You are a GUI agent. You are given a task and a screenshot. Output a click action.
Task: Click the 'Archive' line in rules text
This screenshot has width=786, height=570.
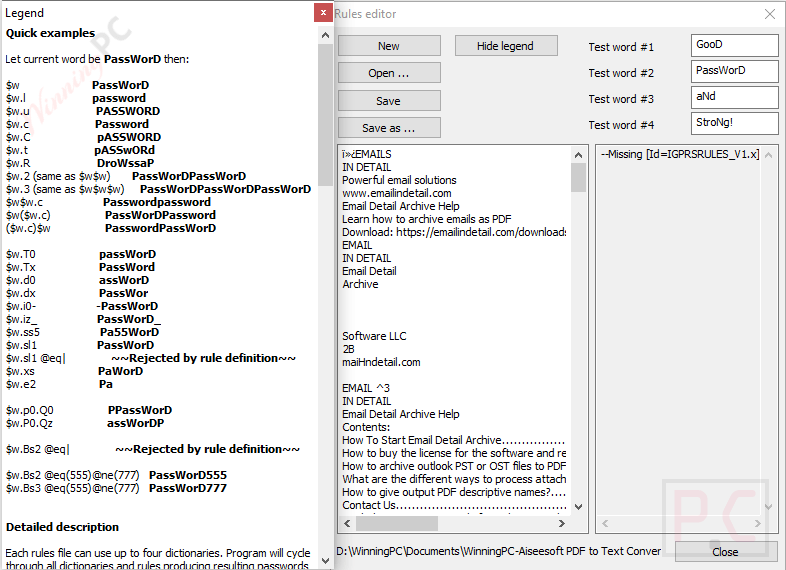tap(360, 284)
